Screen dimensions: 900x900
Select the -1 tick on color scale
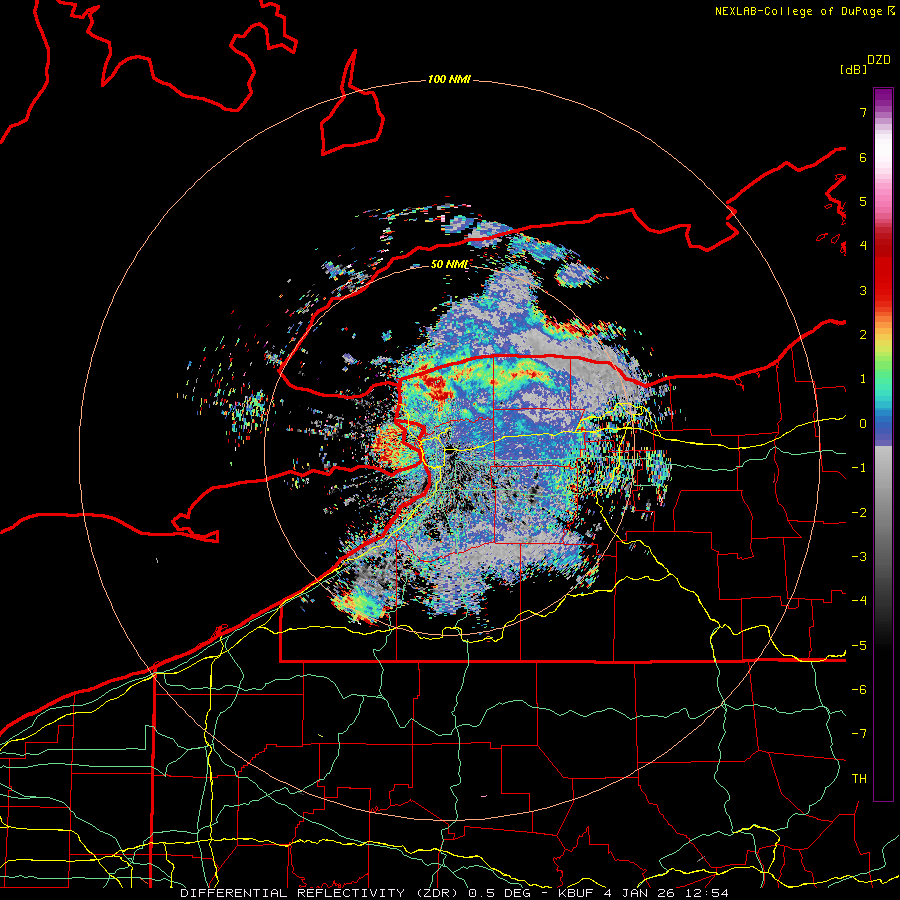point(859,468)
